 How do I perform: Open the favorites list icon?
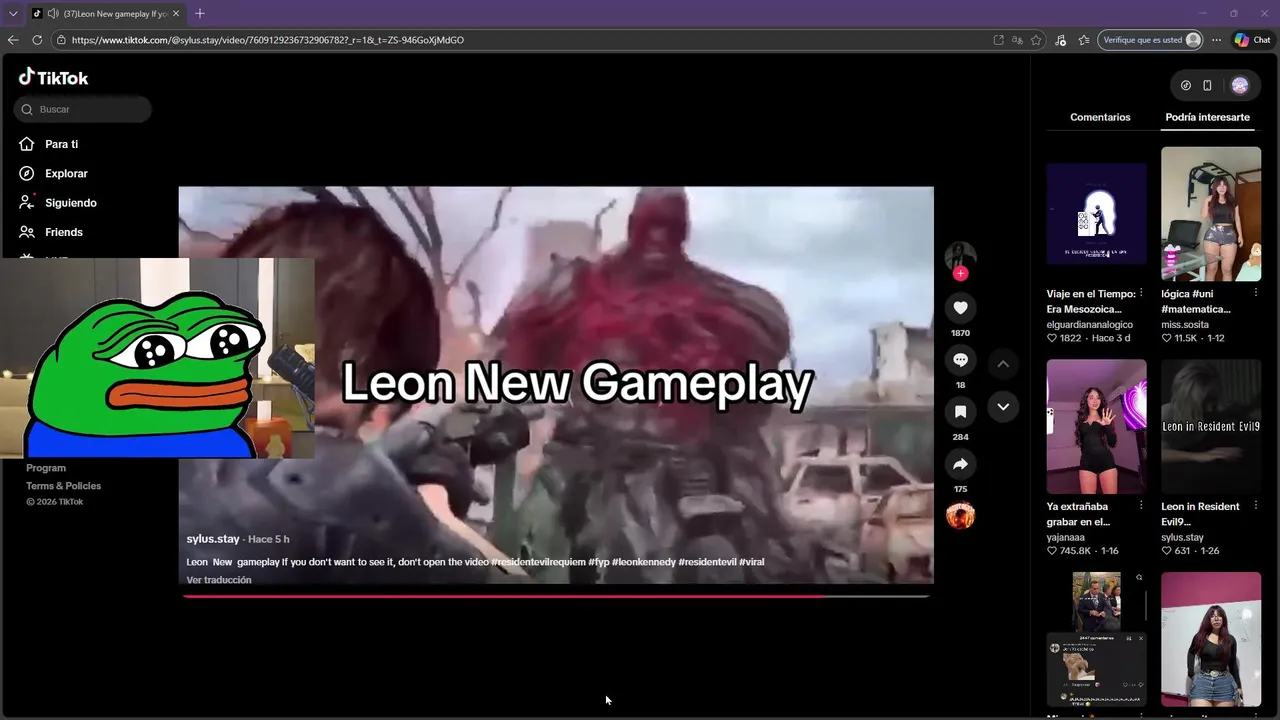point(1084,40)
